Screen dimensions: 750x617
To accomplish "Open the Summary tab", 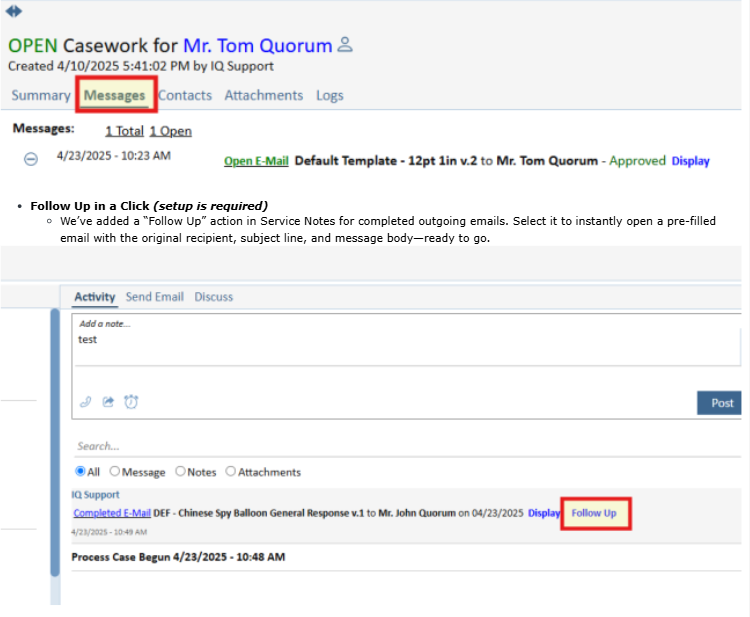I will (41, 95).
